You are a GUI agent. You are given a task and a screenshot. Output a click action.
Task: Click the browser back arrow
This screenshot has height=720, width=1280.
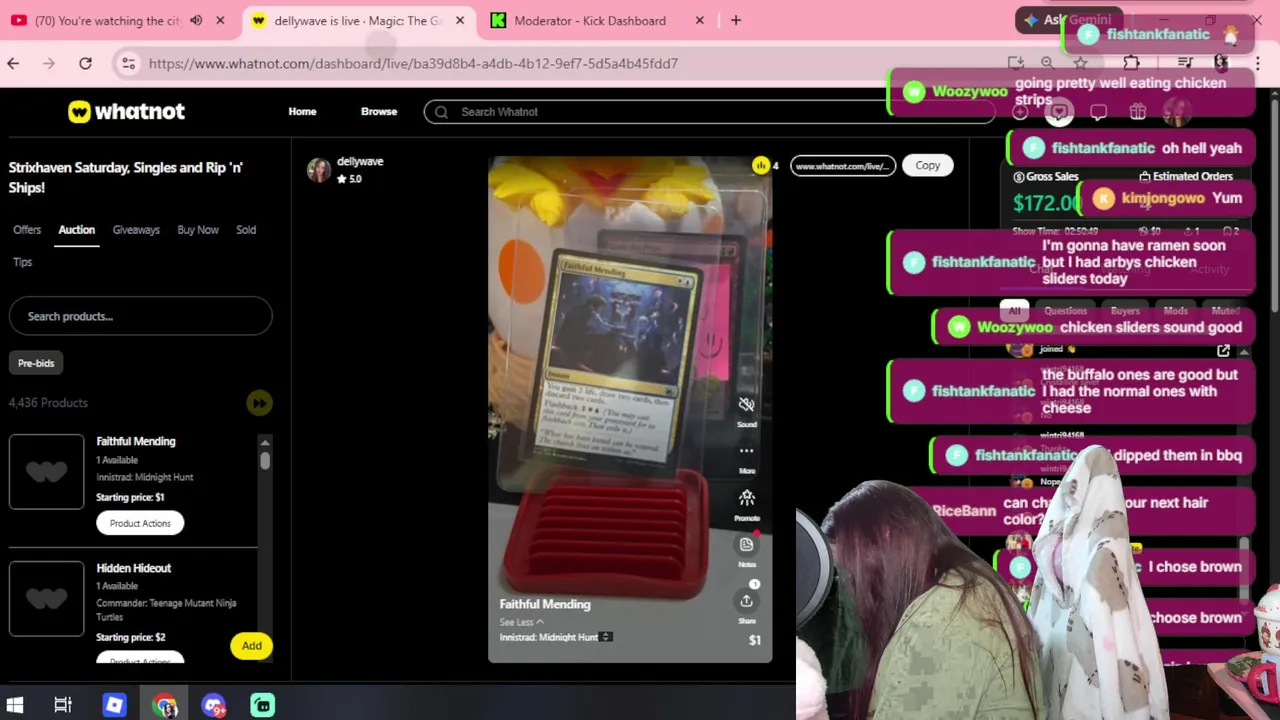(13, 64)
